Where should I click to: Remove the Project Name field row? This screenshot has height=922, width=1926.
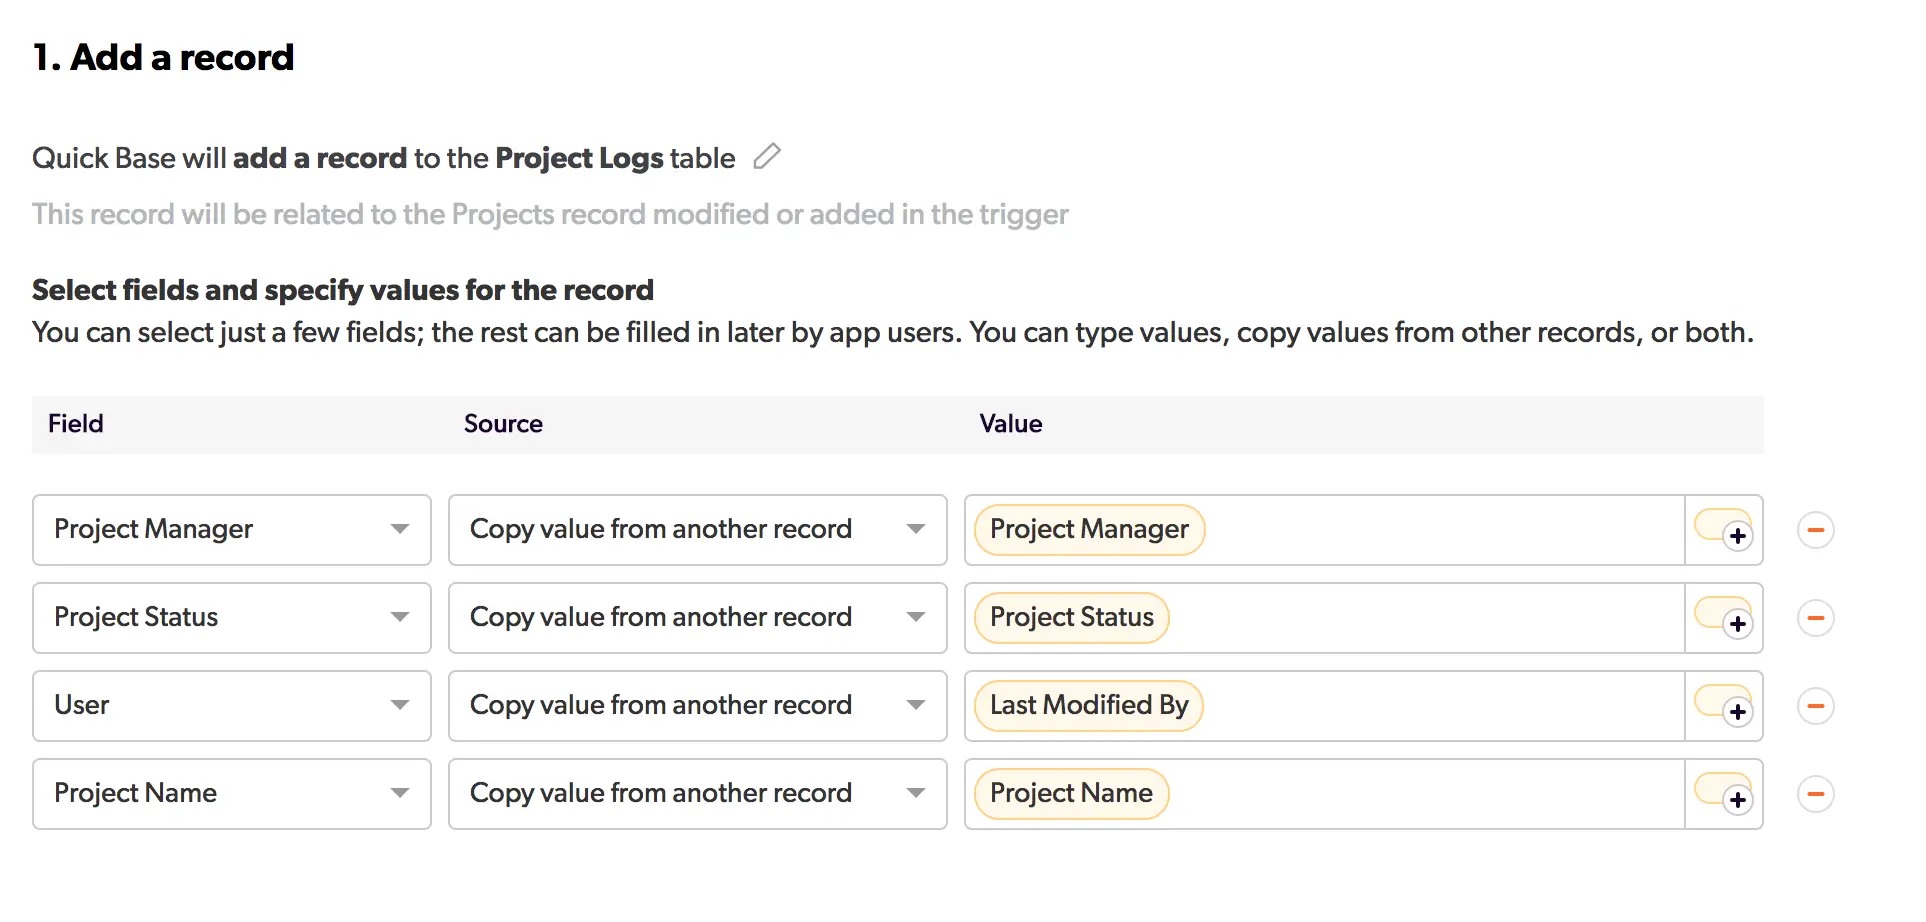pos(1815,794)
